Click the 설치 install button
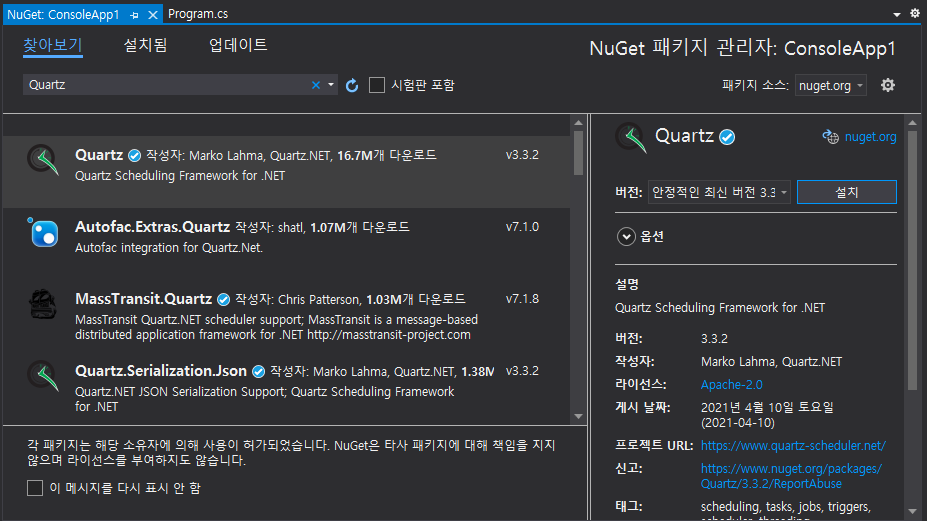This screenshot has width=927, height=521. point(847,192)
